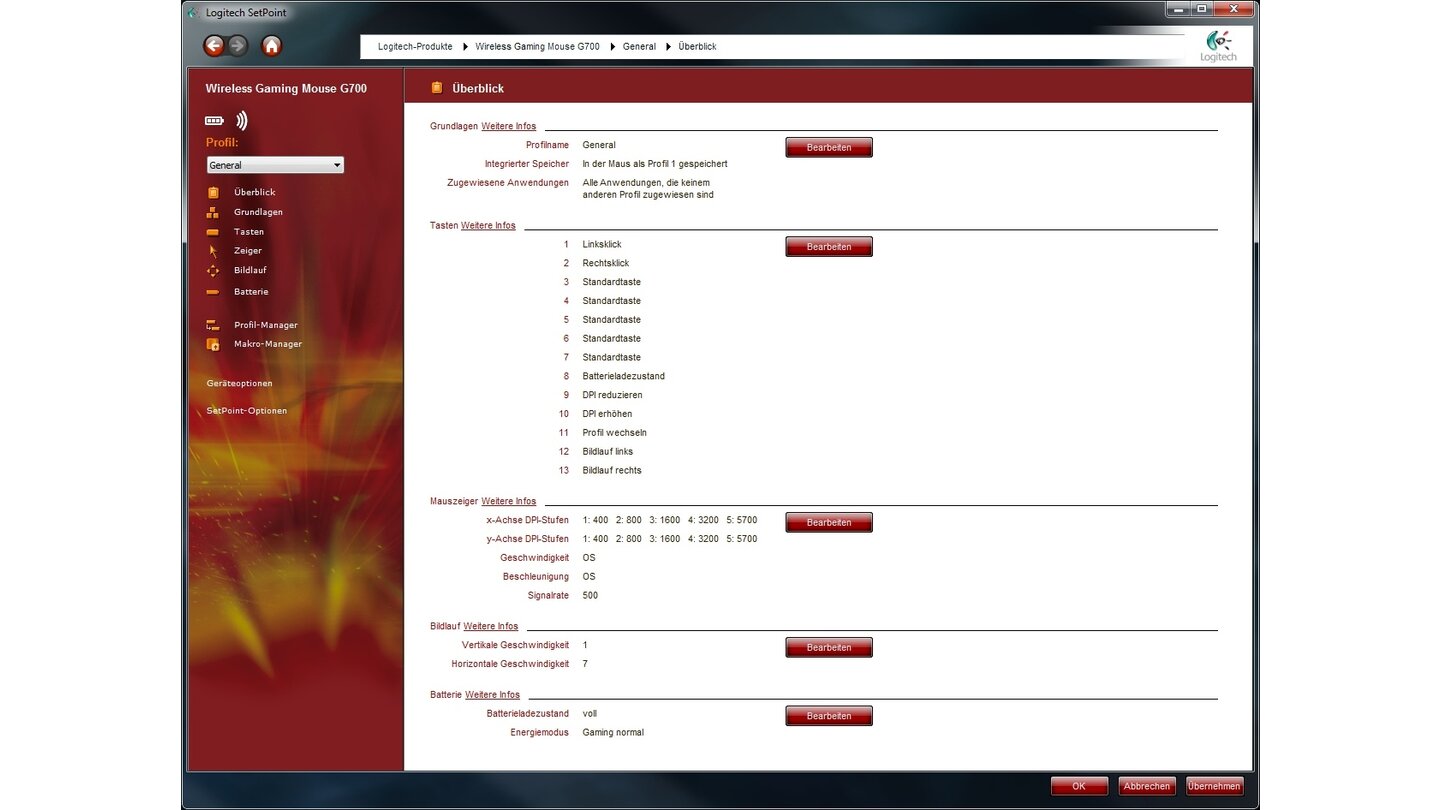The width and height of the screenshot is (1440, 810).
Task: Click Bearbeiten in the Grundlagen section
Action: (x=829, y=148)
